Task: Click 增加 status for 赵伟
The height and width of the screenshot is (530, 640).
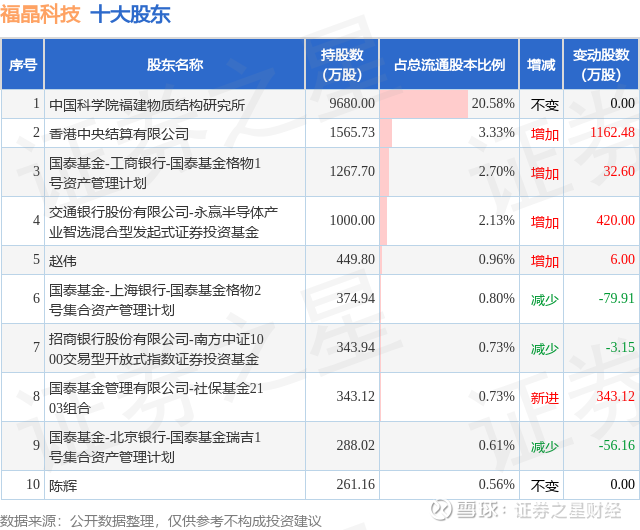Action: coord(544,261)
